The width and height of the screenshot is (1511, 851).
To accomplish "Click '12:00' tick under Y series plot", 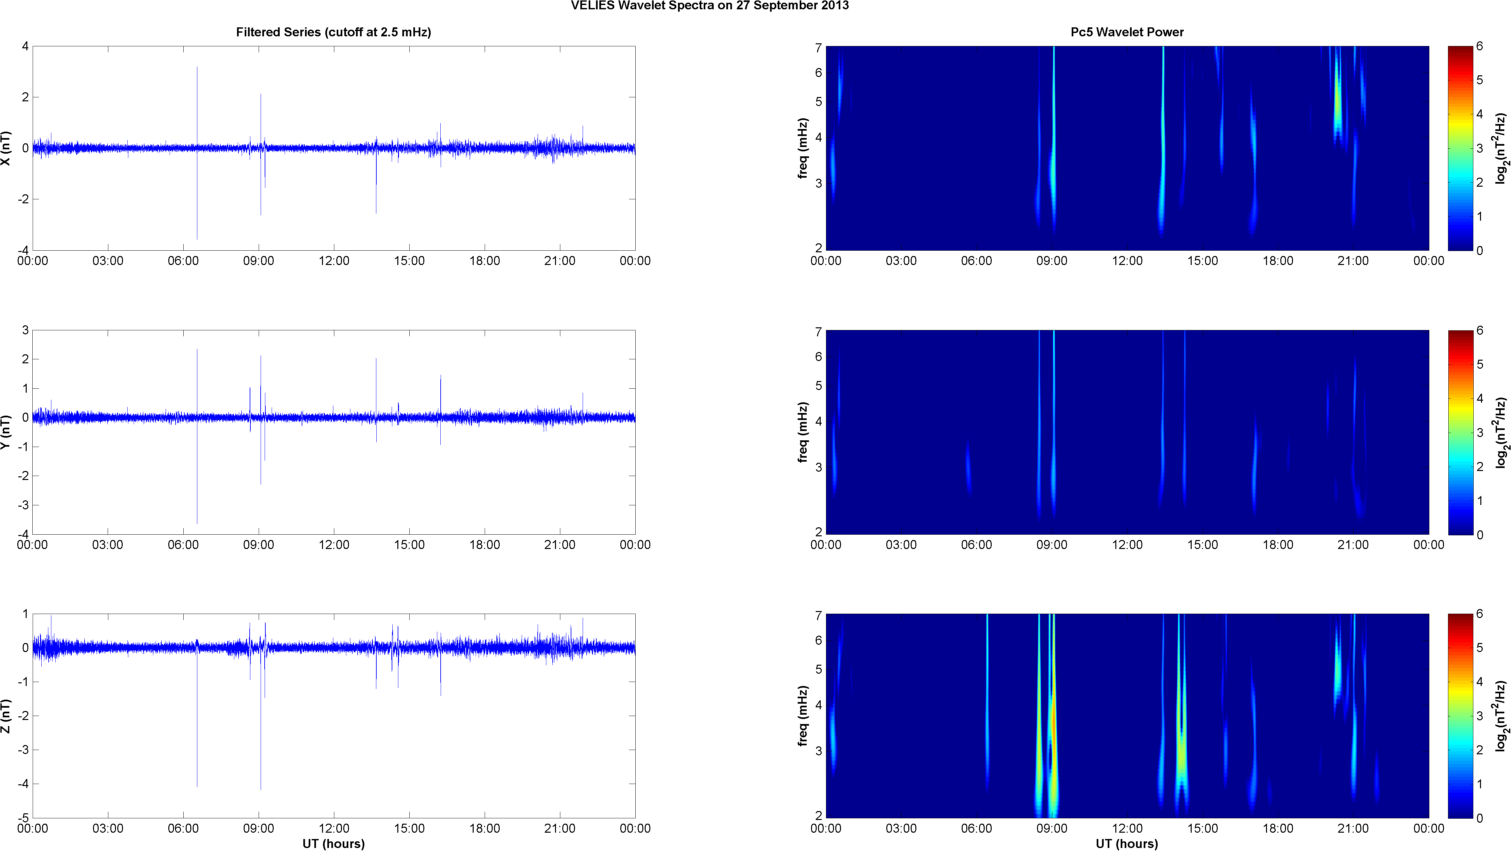I will pyautogui.click(x=334, y=545).
